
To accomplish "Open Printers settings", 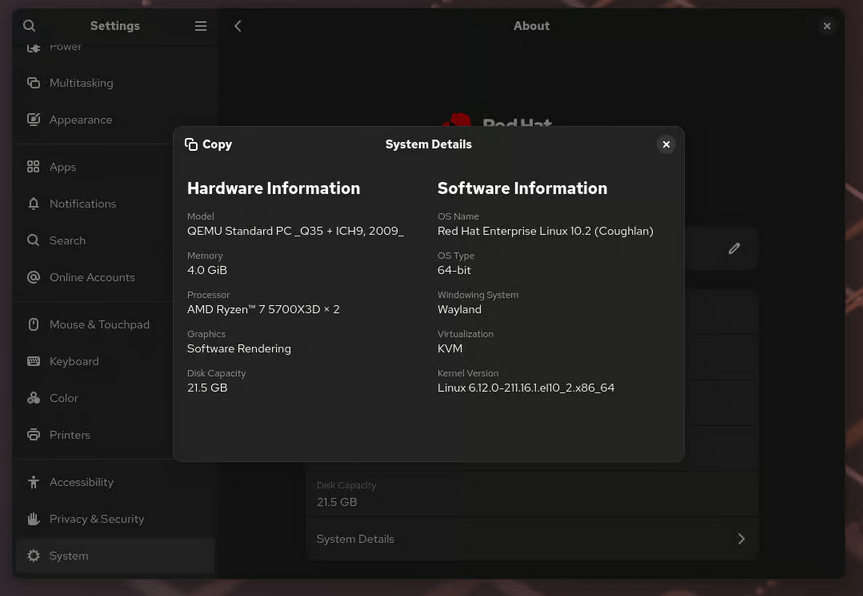I will coord(115,435).
